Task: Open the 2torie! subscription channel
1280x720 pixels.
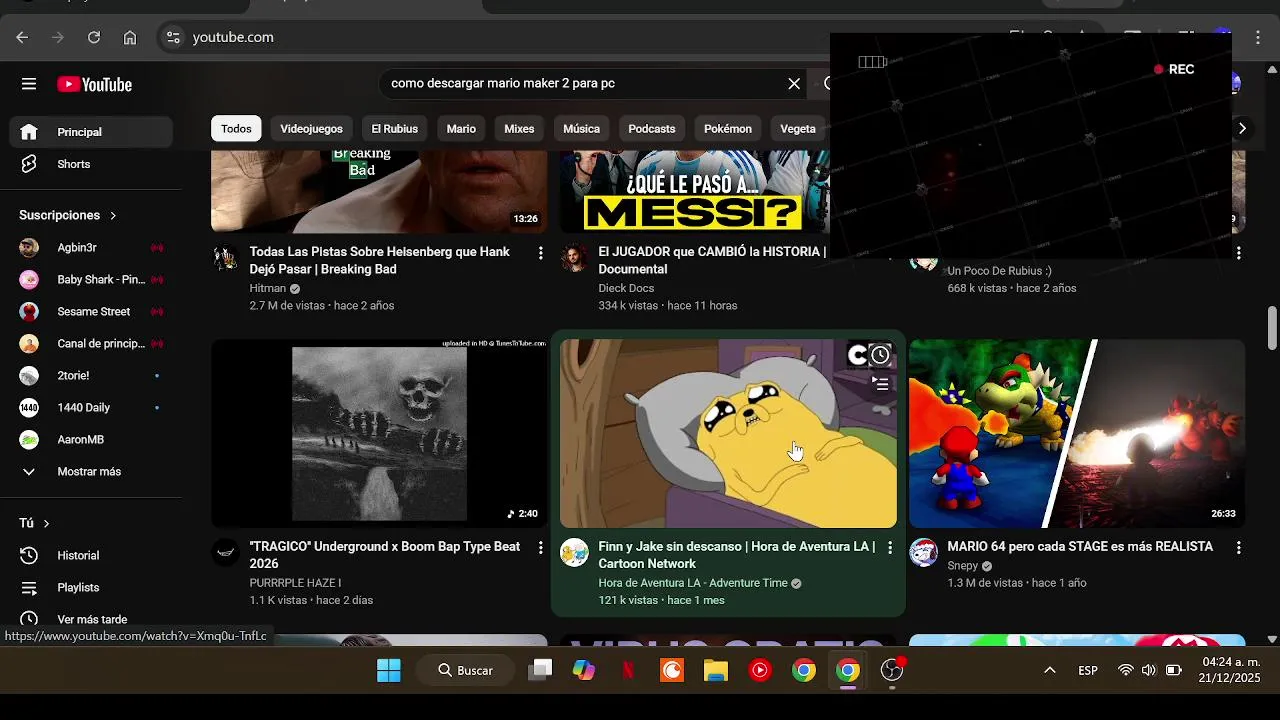Action: [91, 375]
